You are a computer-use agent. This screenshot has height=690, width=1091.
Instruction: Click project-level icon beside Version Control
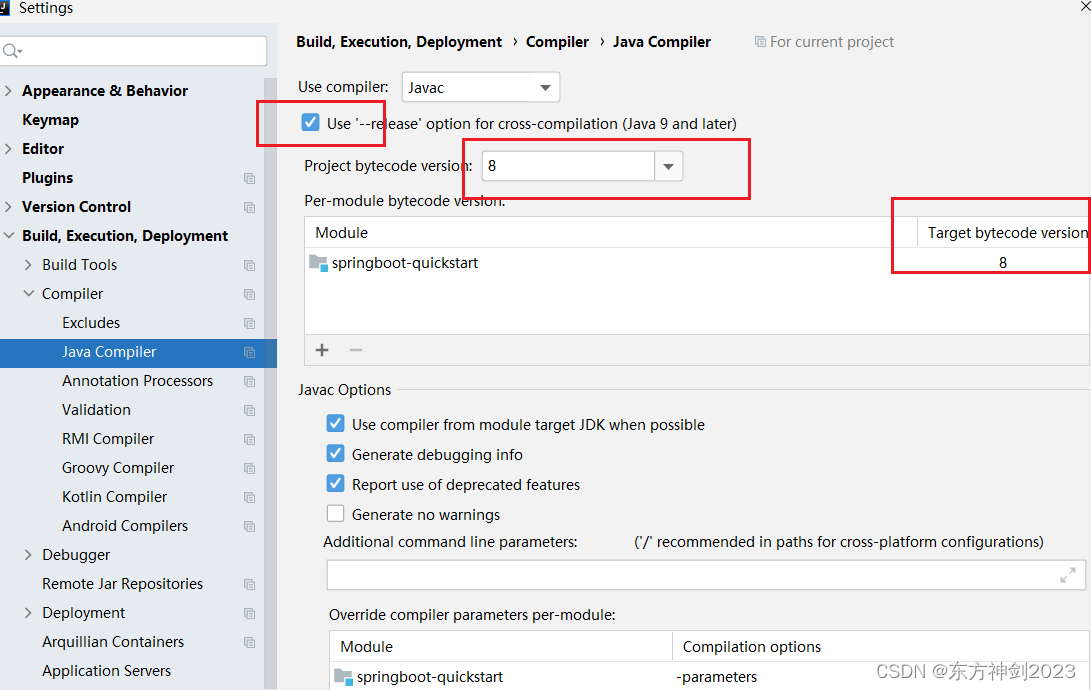(249, 207)
